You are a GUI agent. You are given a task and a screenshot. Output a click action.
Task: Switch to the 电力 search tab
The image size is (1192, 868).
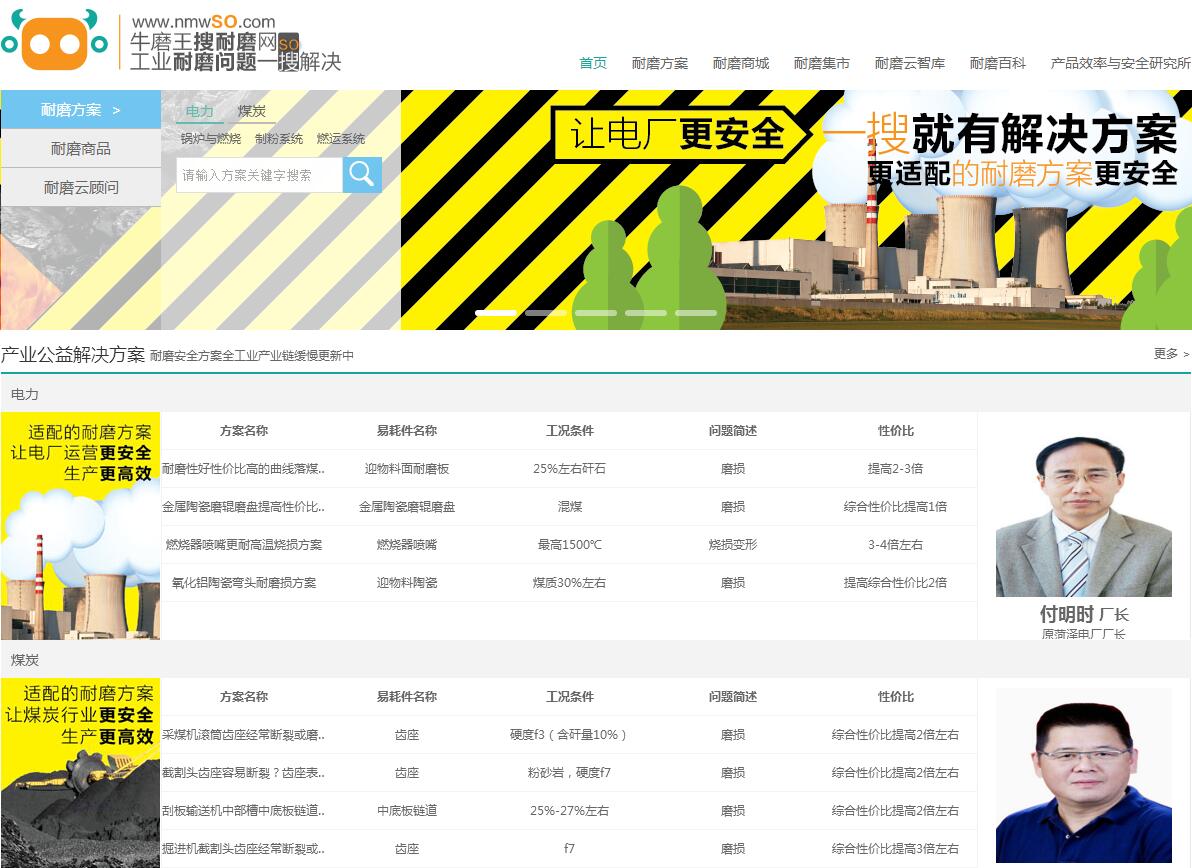click(x=200, y=111)
